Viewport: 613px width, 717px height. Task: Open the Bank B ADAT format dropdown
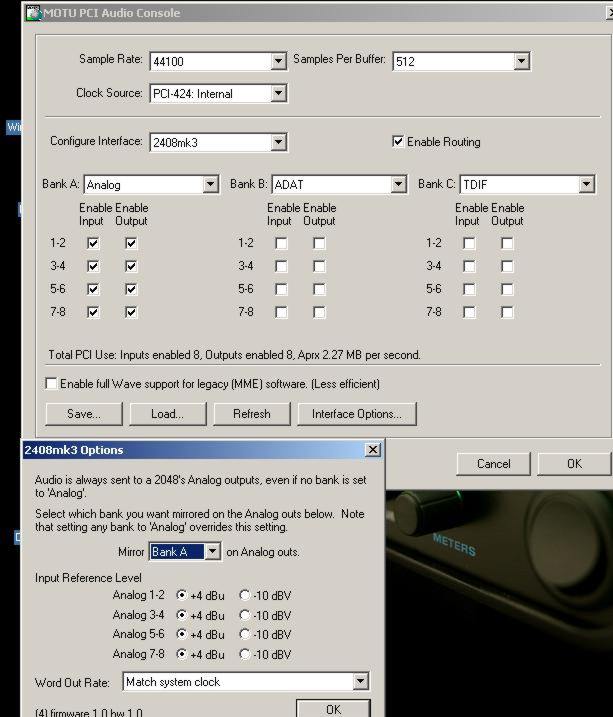click(398, 185)
